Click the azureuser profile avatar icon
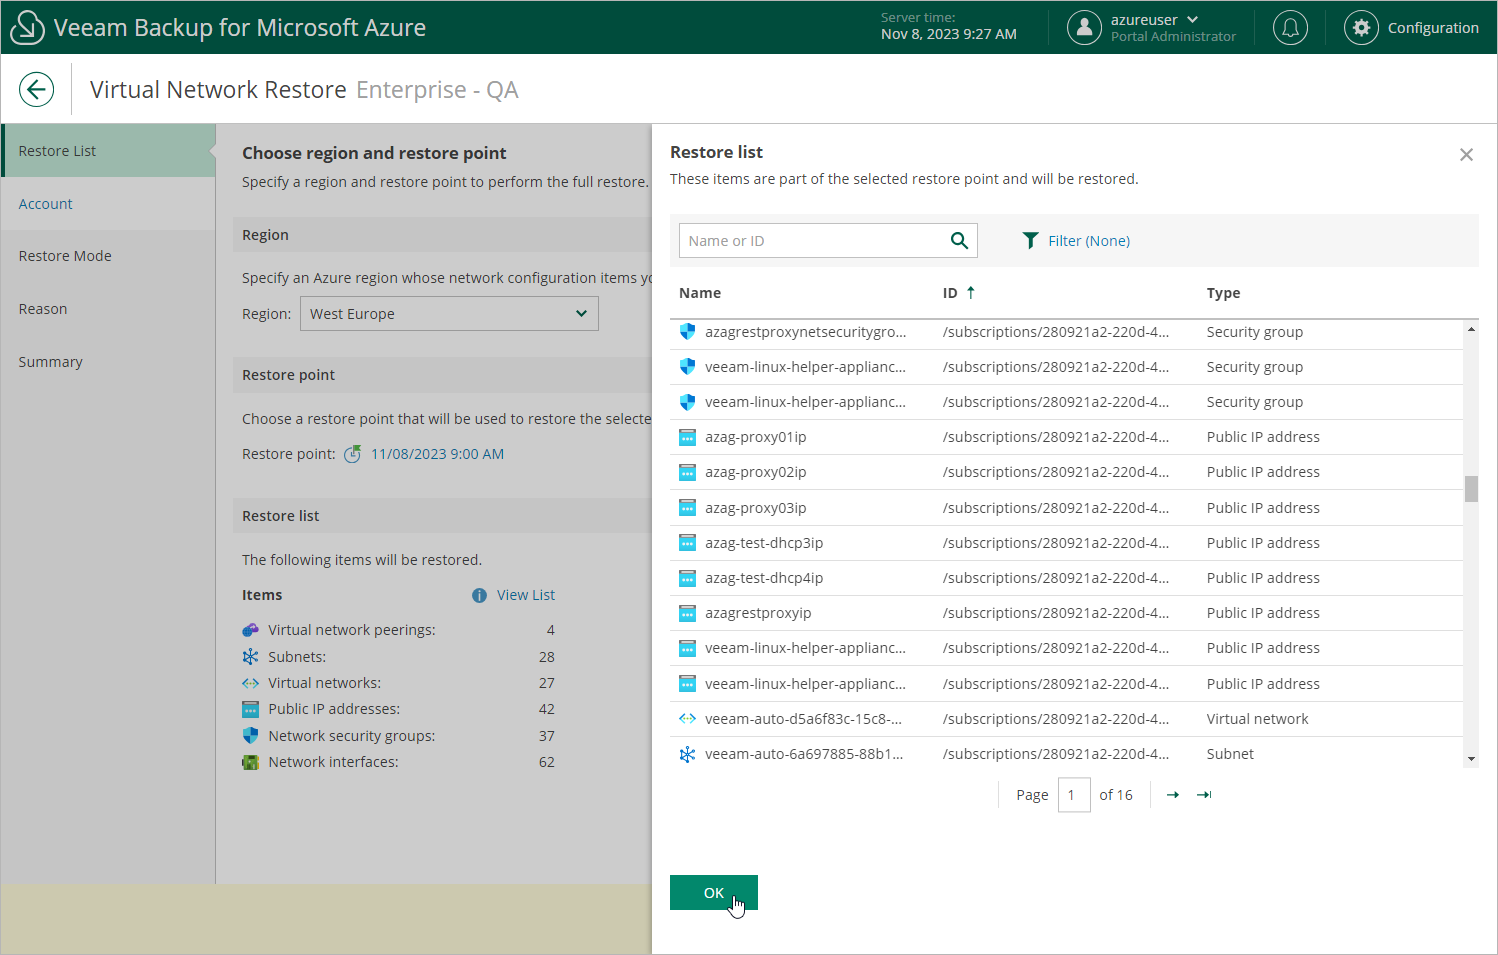1498x955 pixels. [x=1084, y=28]
